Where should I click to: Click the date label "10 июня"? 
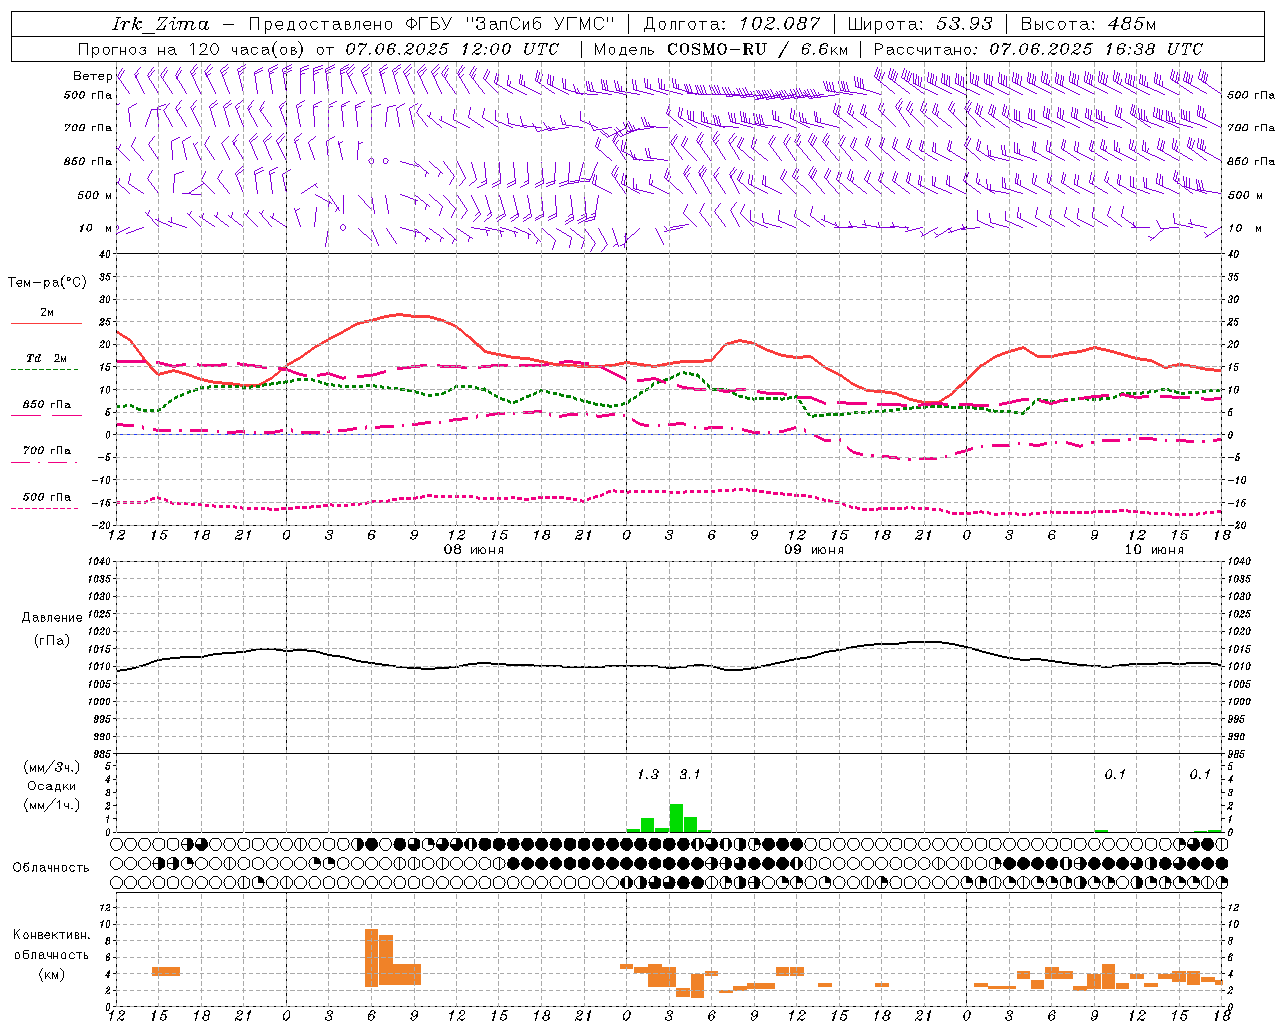[x=1154, y=550]
